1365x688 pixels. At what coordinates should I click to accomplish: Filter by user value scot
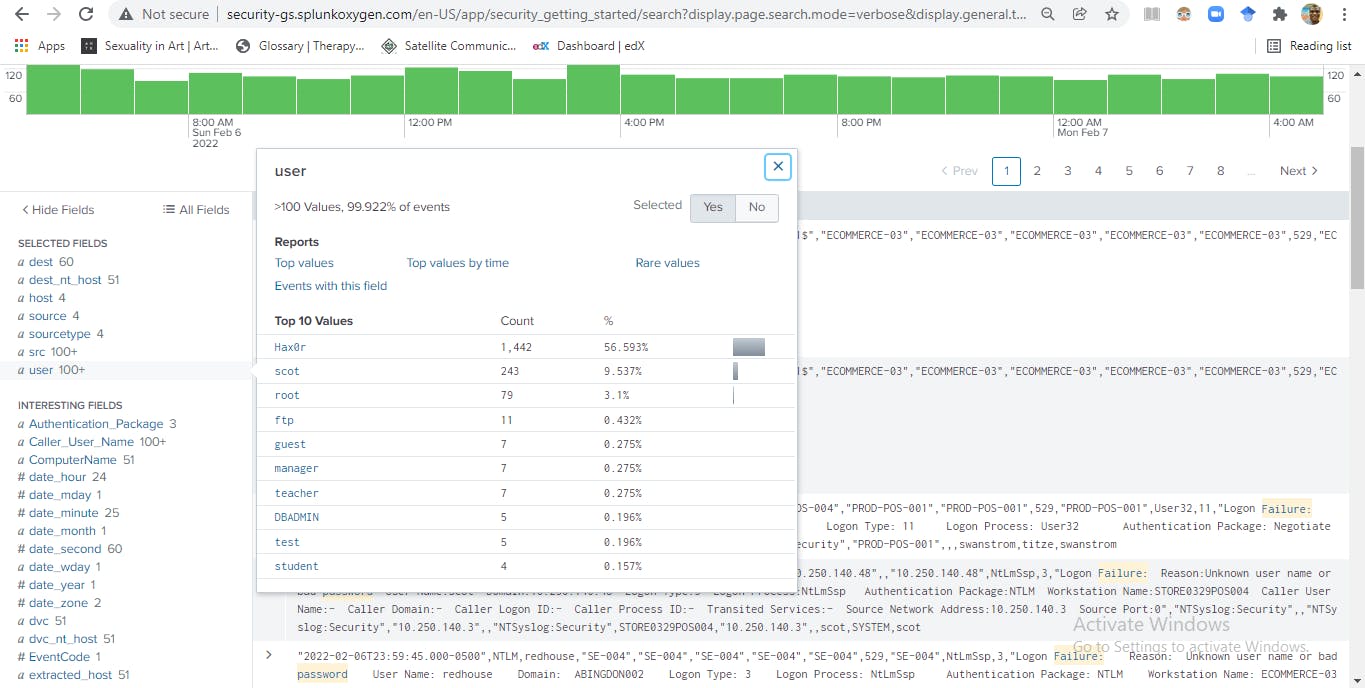coord(287,371)
